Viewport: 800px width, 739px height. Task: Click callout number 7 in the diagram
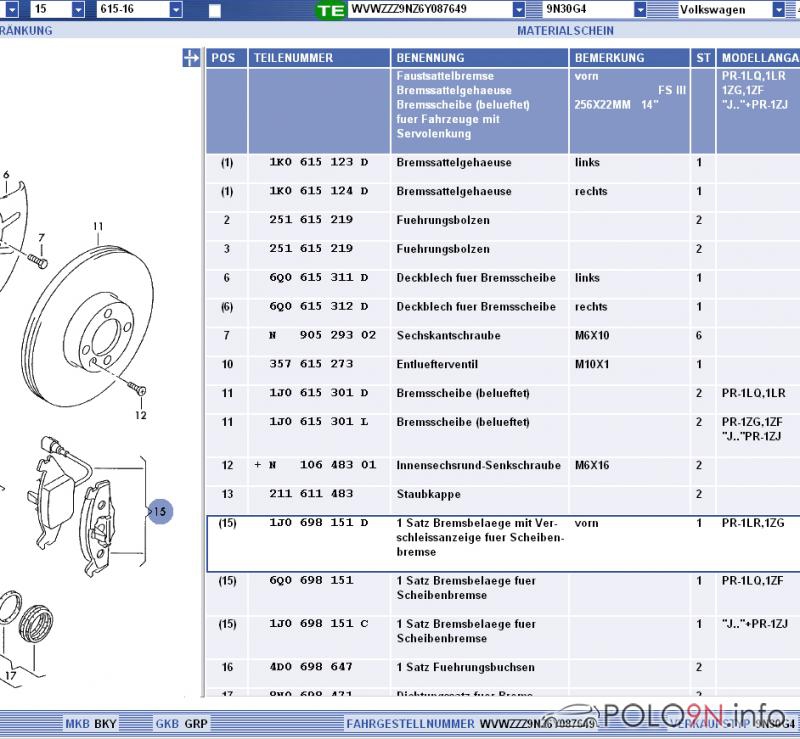point(41,238)
